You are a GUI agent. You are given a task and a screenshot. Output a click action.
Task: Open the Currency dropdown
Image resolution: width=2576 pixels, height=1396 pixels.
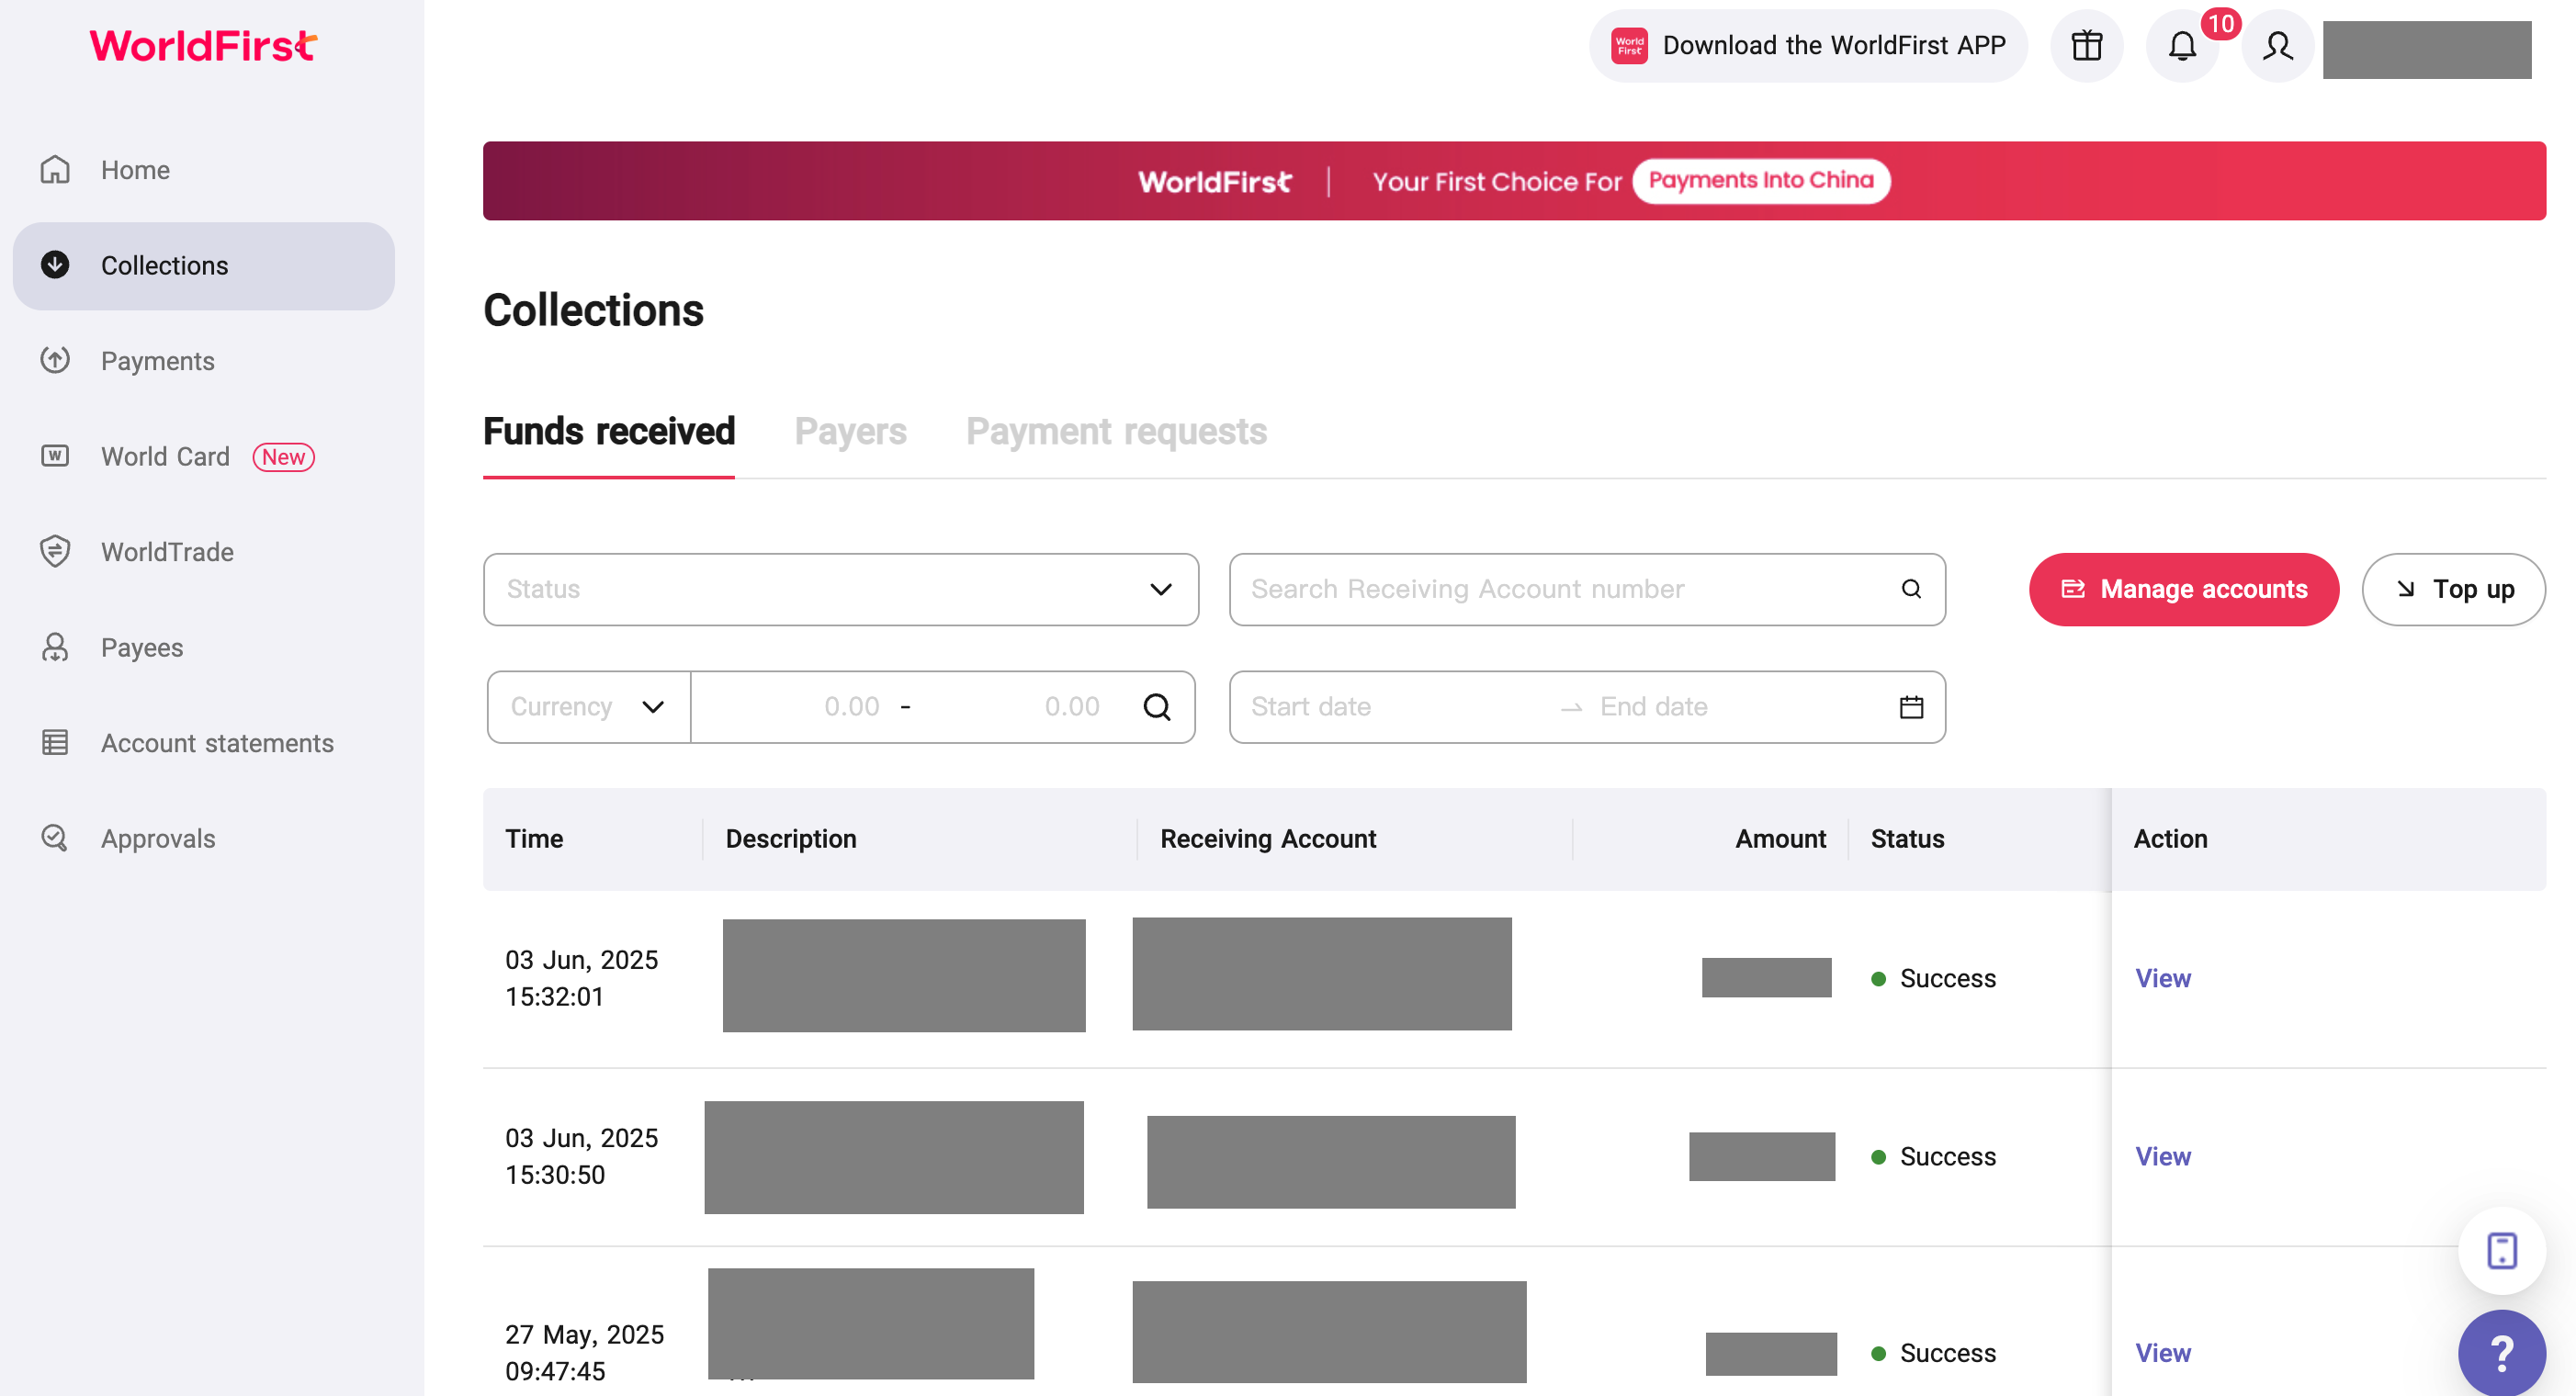(589, 707)
